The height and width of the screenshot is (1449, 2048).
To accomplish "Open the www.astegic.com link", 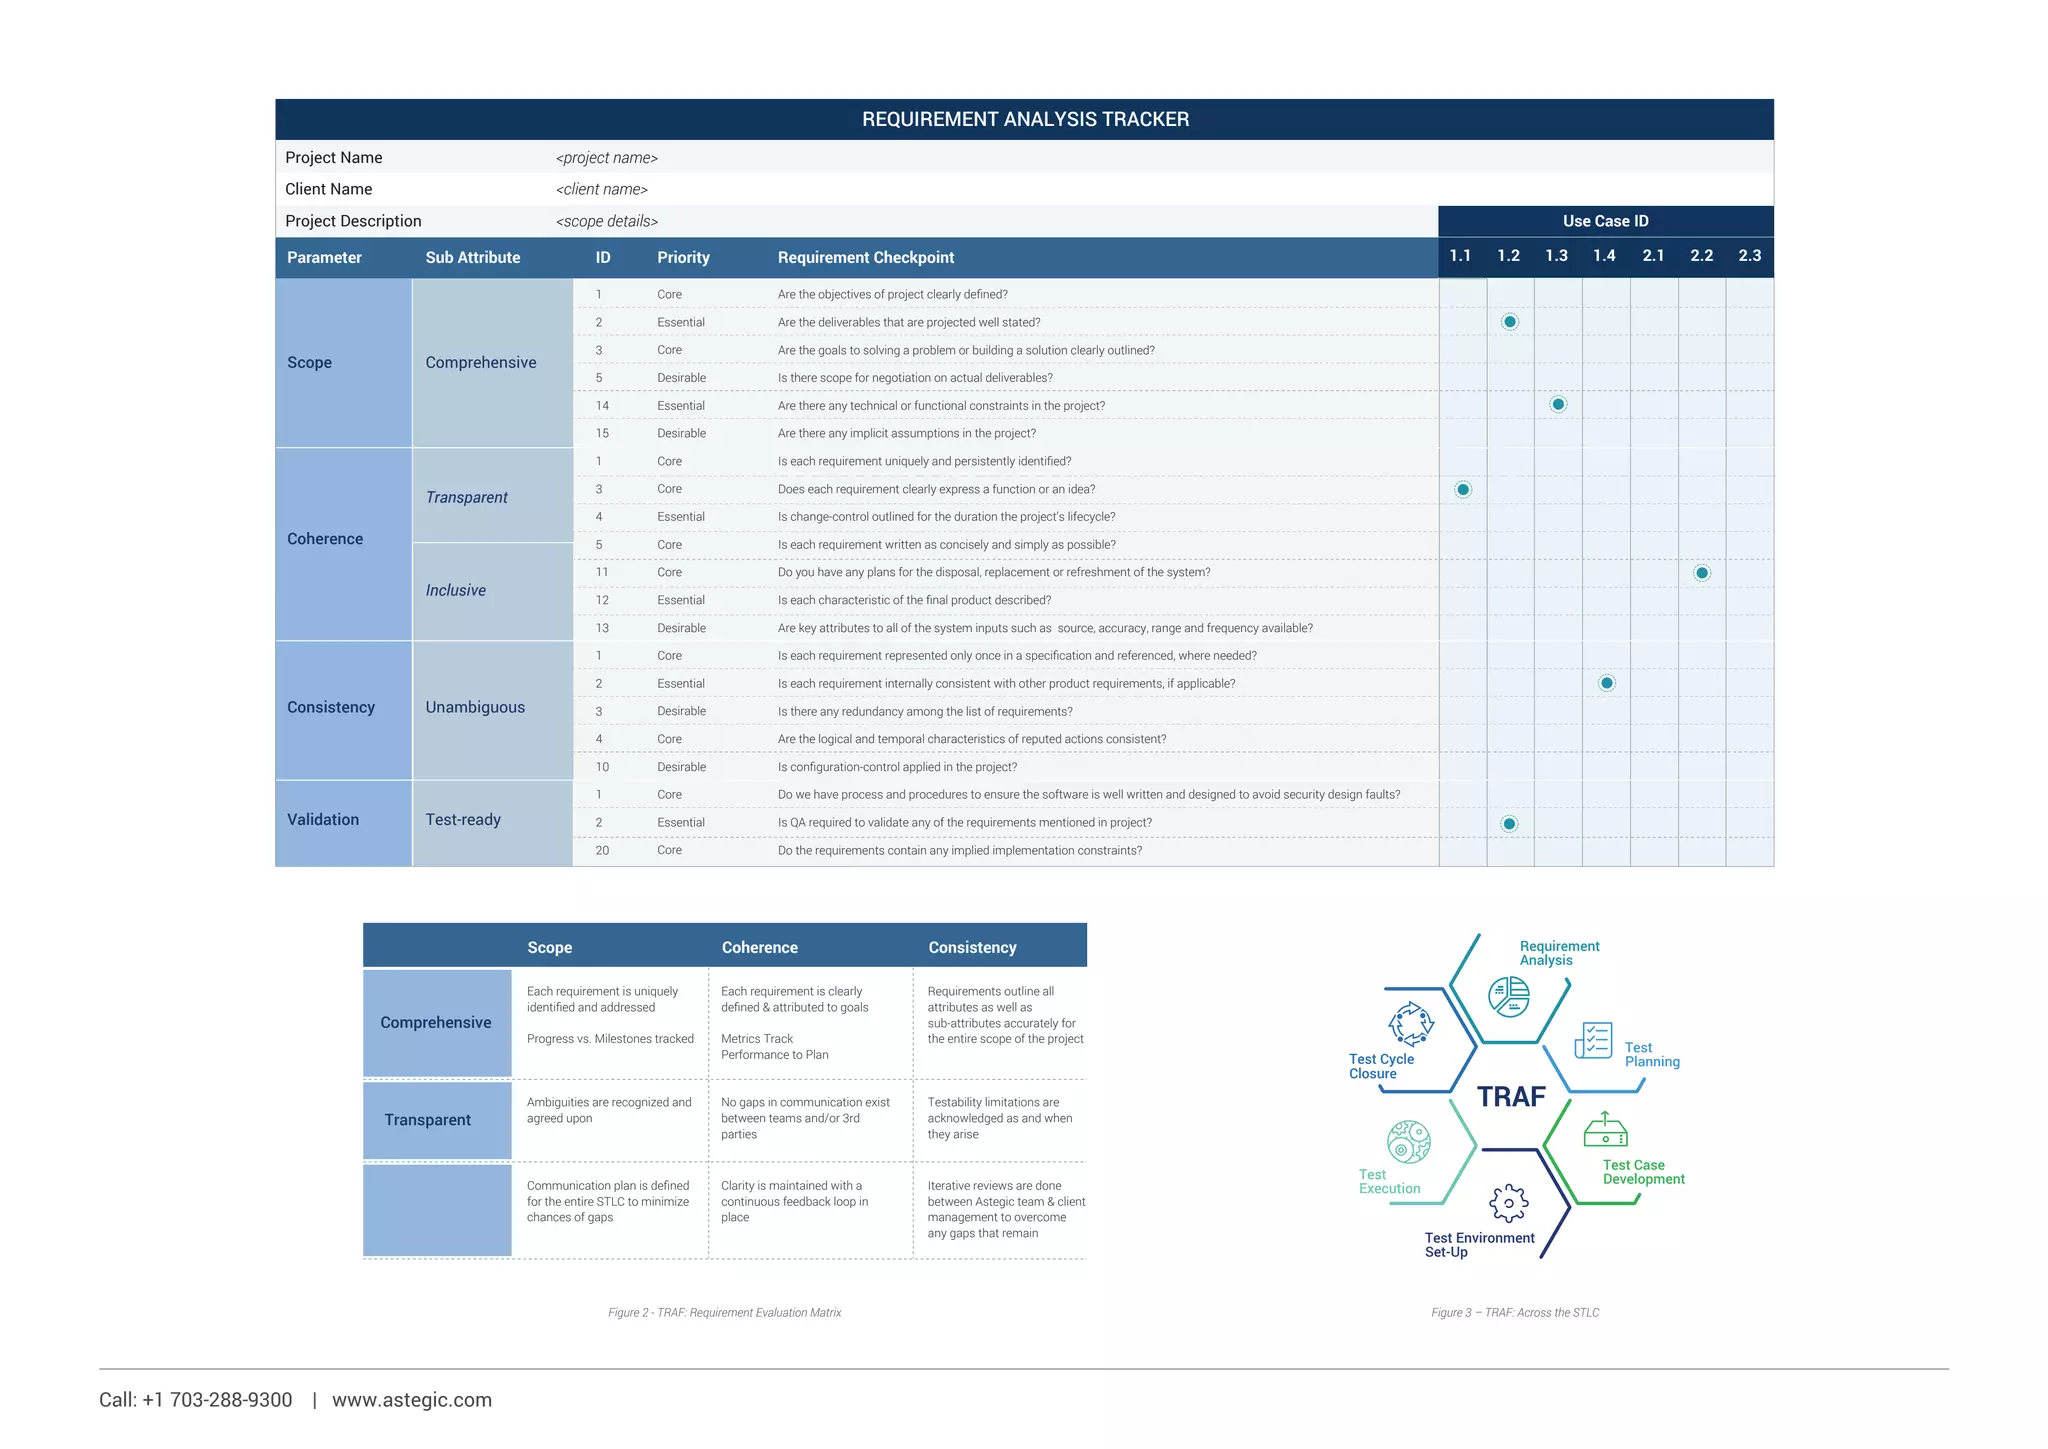I will pyautogui.click(x=411, y=1400).
